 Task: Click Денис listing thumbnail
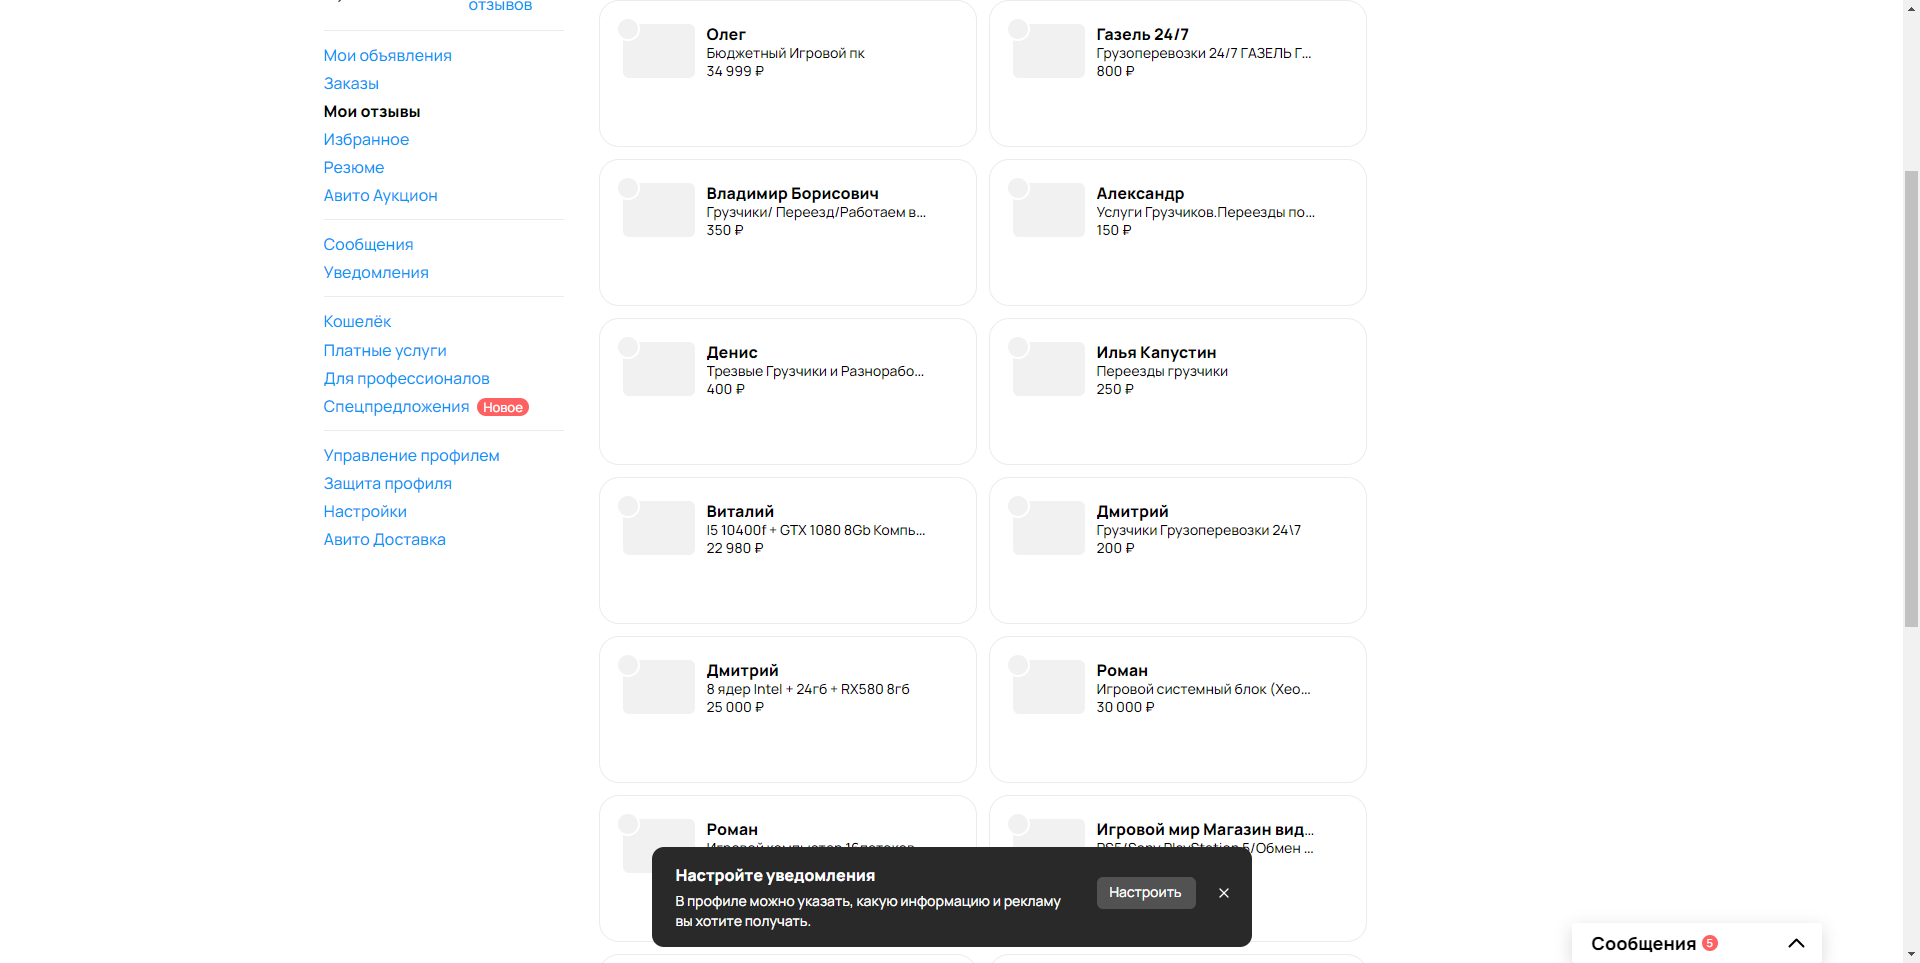coord(658,369)
